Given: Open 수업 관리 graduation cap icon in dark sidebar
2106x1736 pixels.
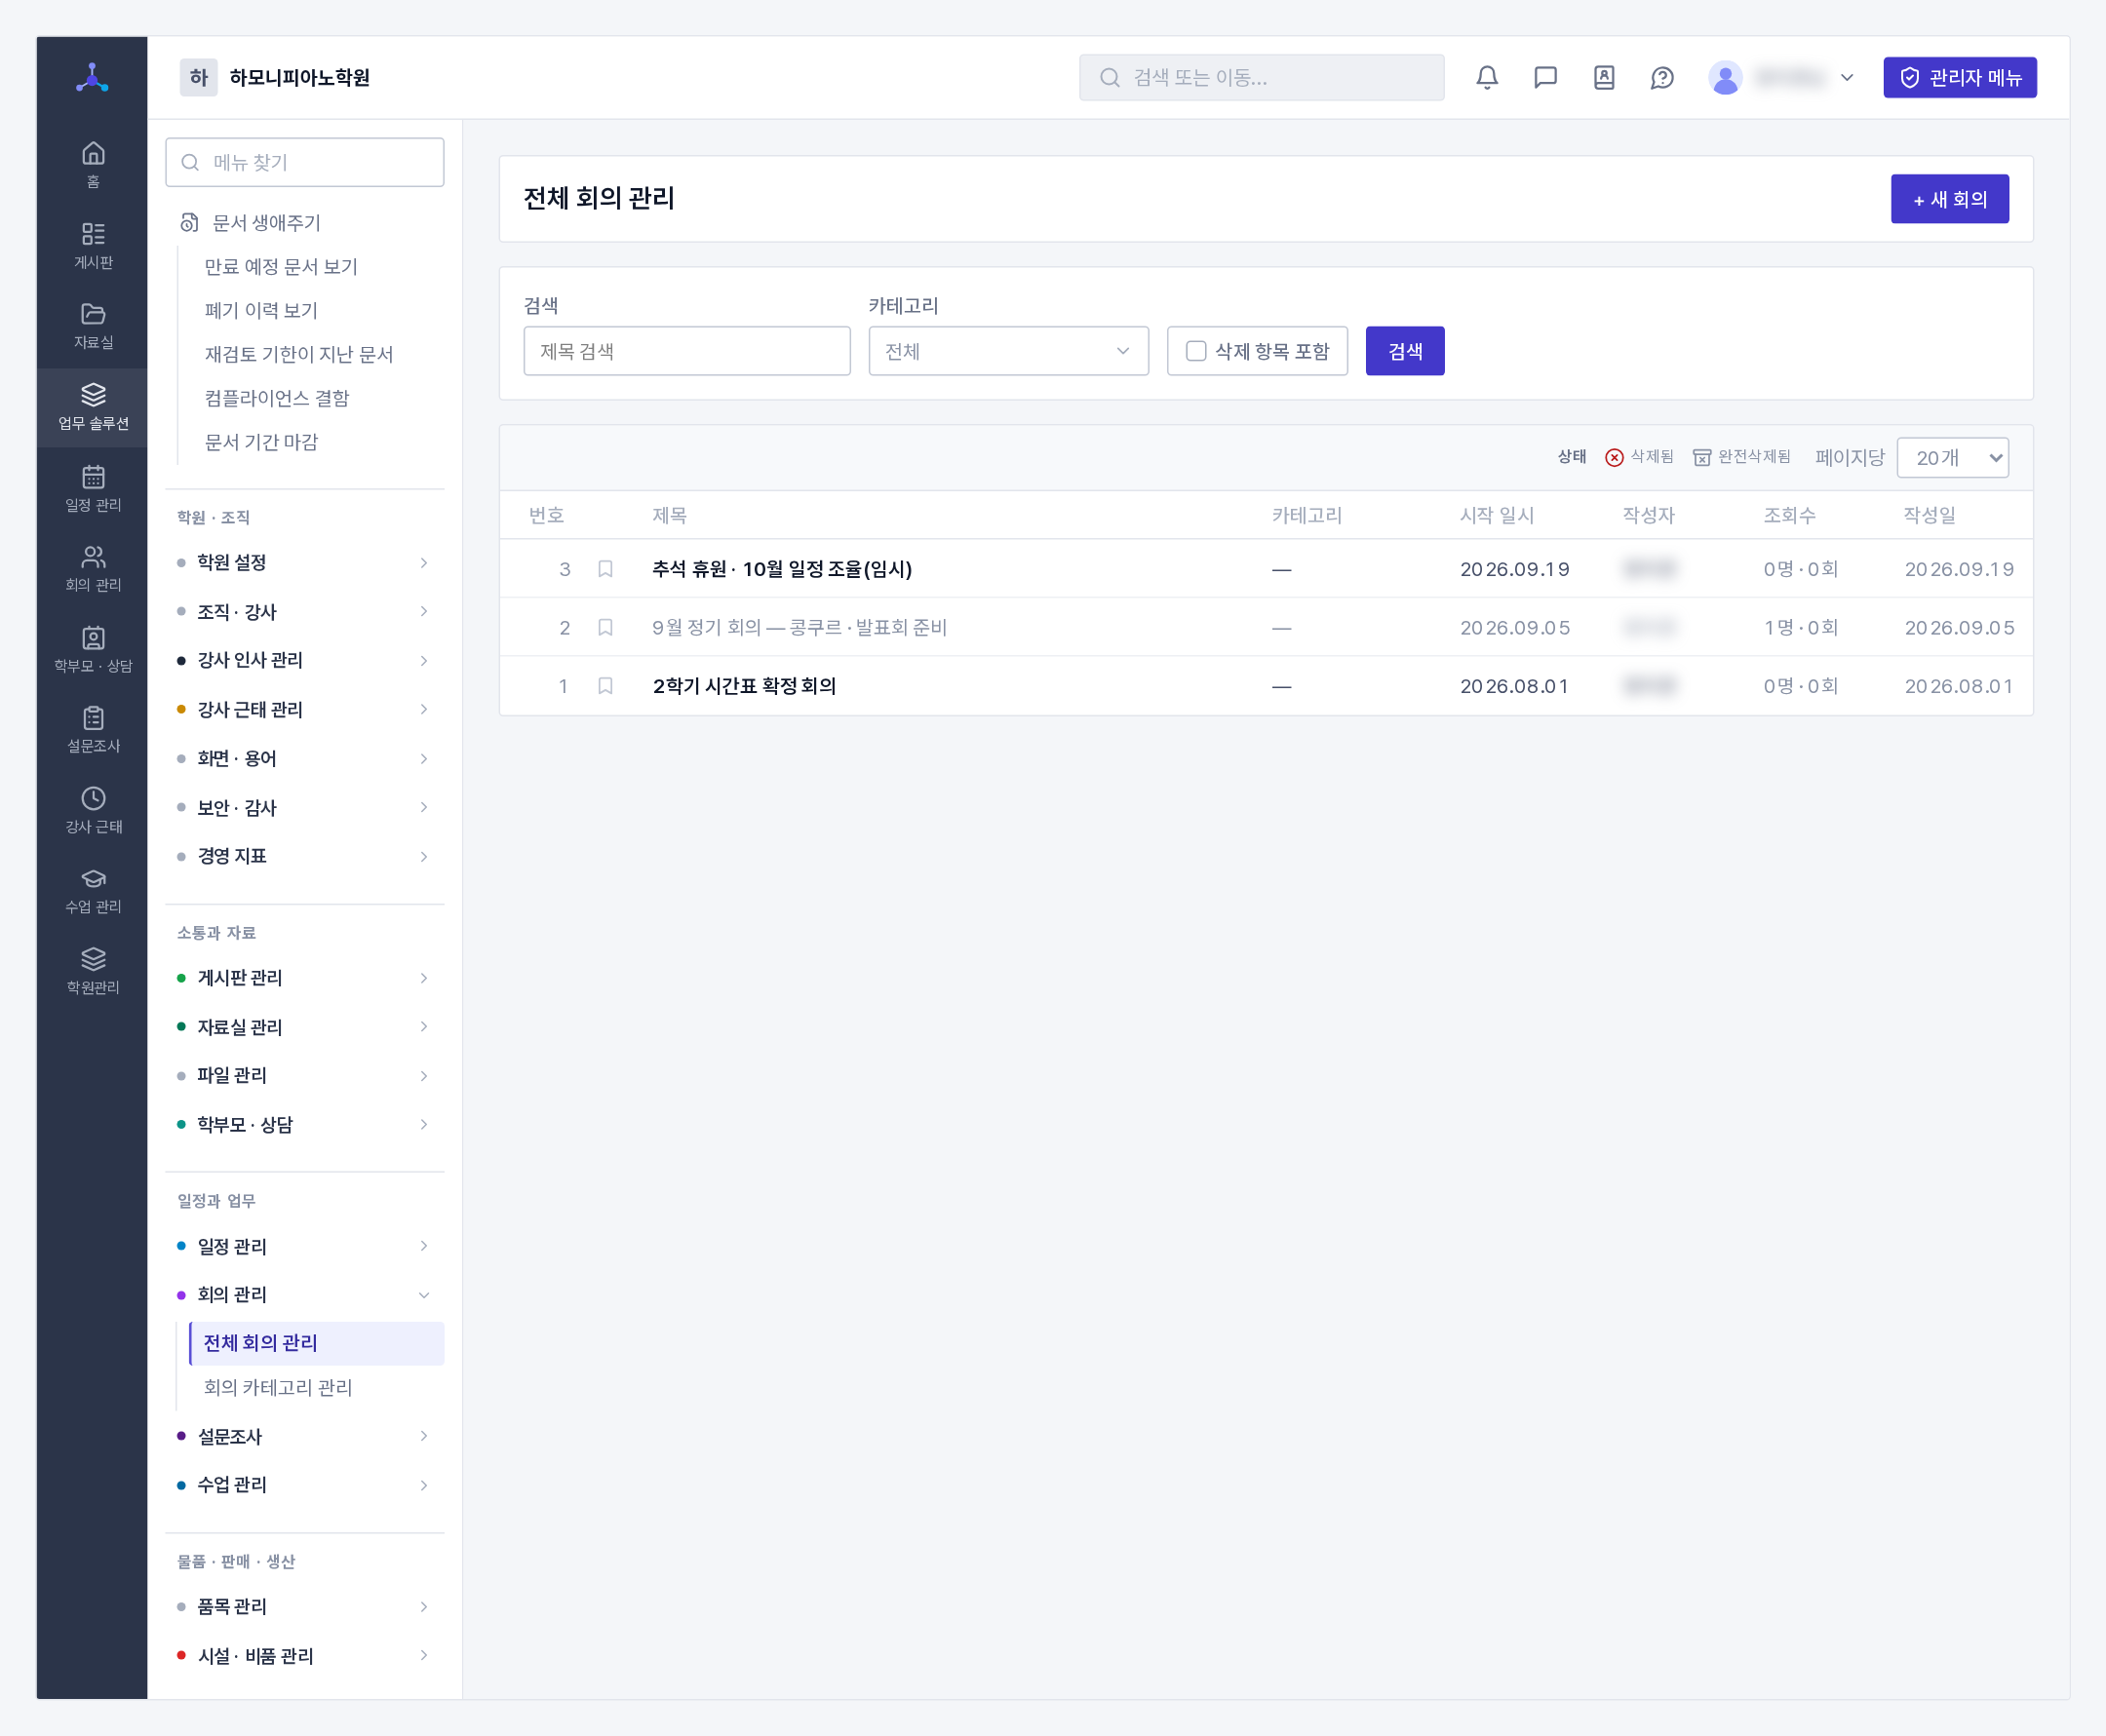Looking at the screenshot, I should coord(93,890).
